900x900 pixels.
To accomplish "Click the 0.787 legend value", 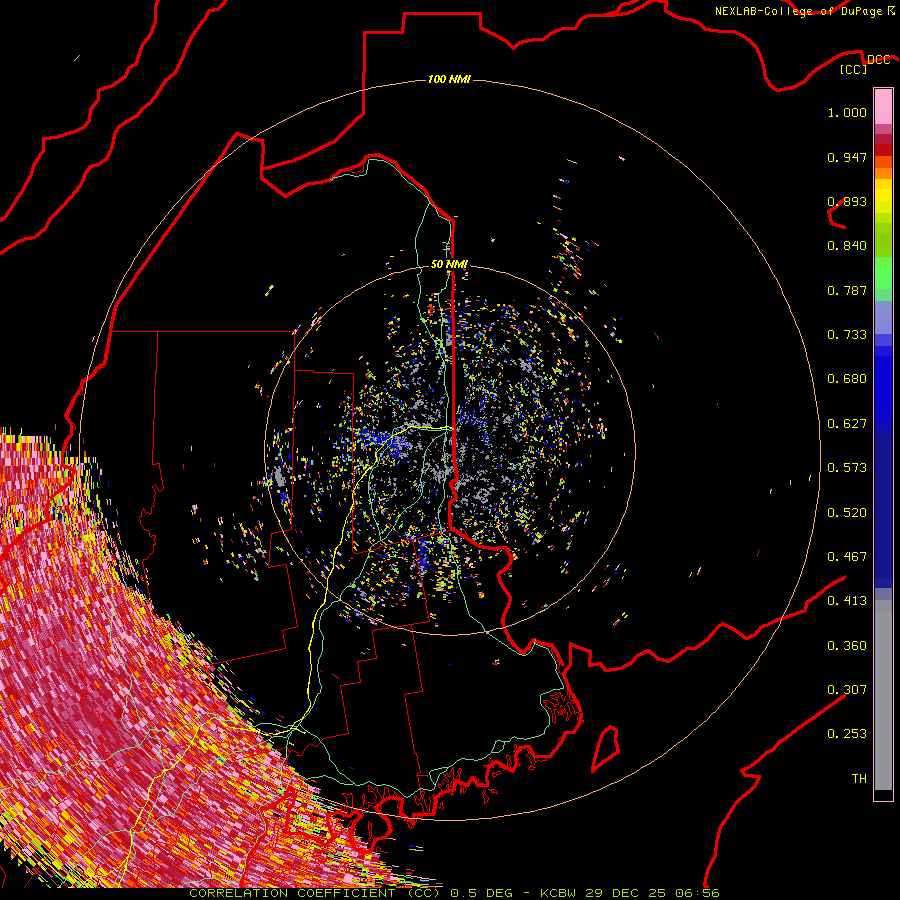I will (x=847, y=290).
